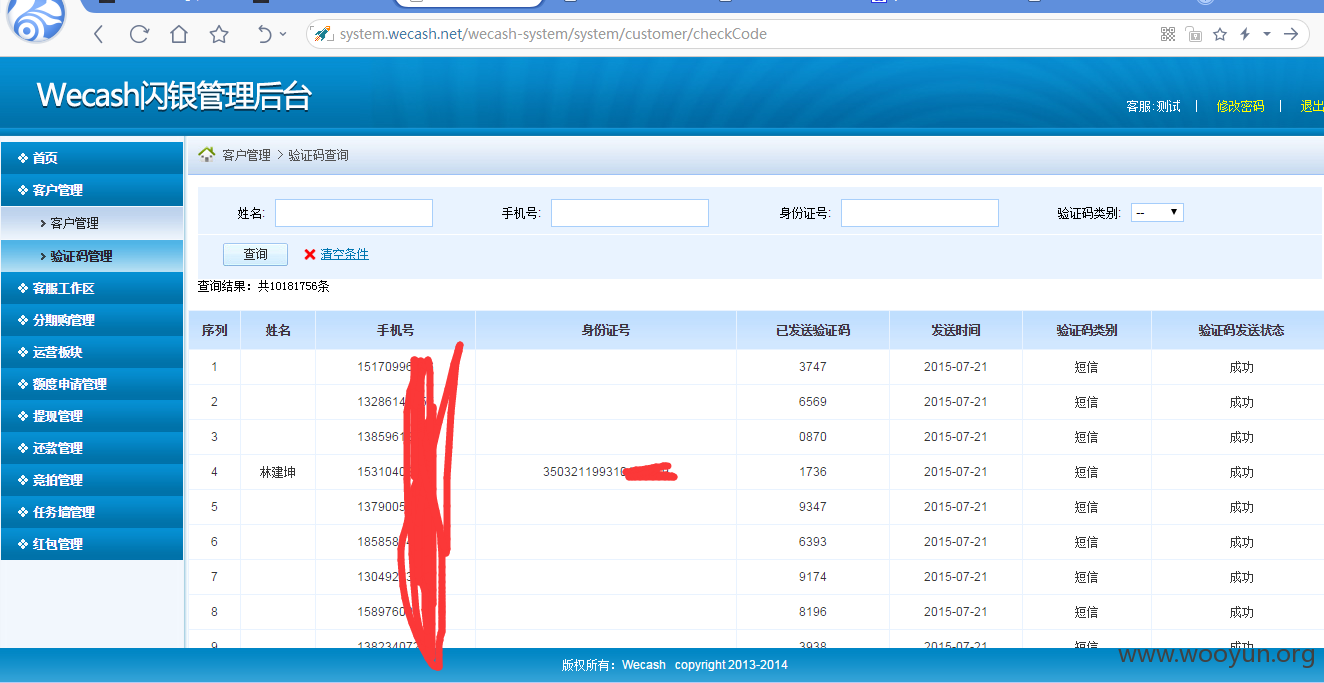Expand 额度申请管理 in the sidebar

pos(92,384)
